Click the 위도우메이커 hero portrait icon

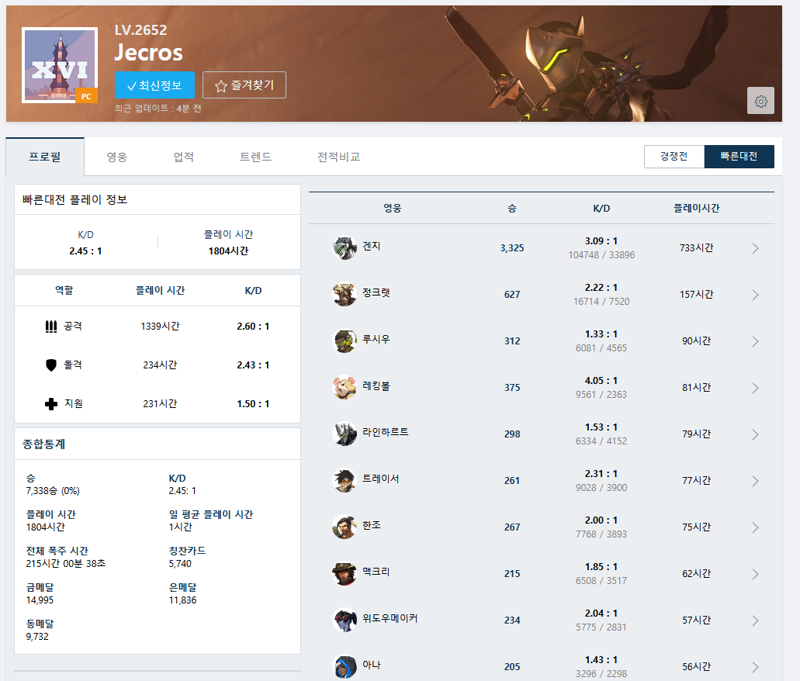click(x=344, y=620)
